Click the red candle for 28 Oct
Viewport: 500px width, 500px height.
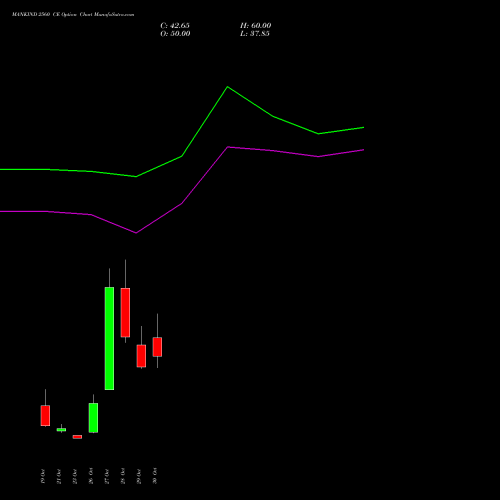point(125,313)
